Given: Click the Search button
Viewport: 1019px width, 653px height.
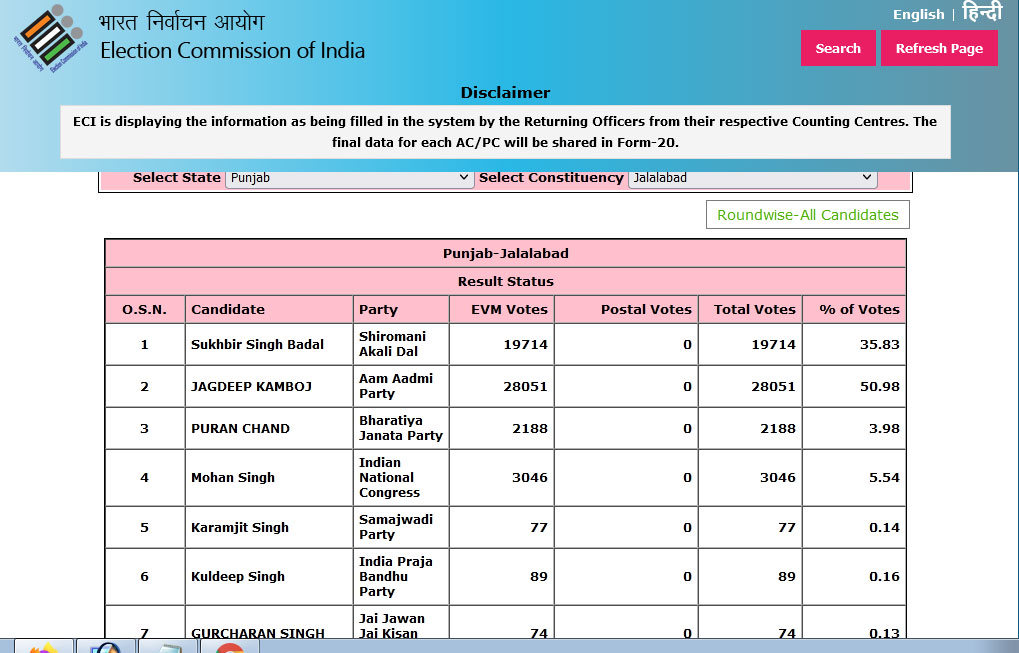Looking at the screenshot, I should coord(838,48).
